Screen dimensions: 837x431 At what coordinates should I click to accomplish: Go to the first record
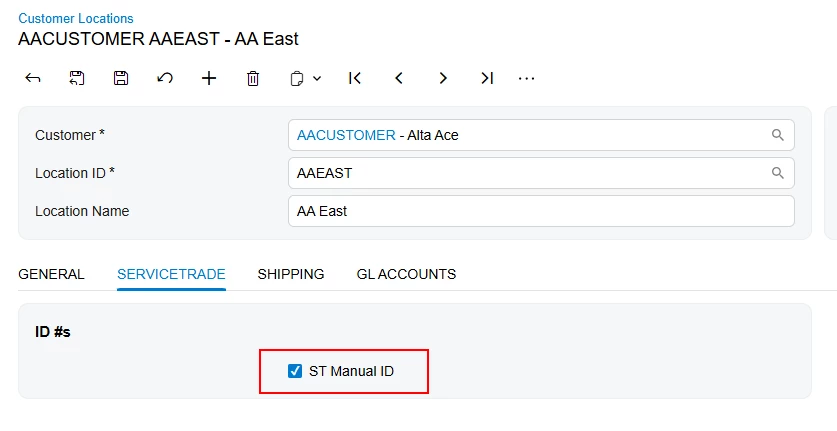click(355, 78)
